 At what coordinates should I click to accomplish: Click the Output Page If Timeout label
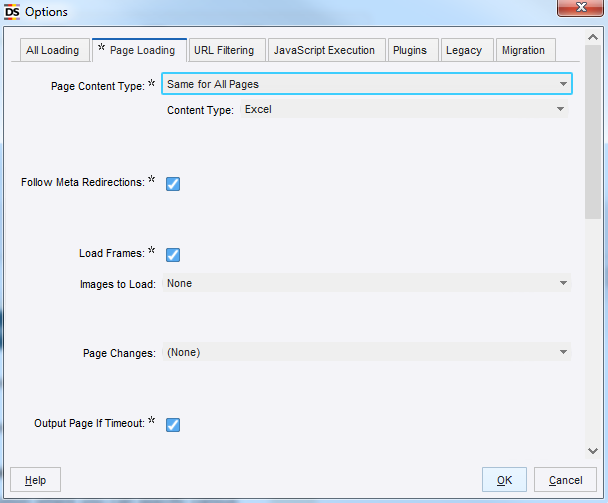point(89,423)
